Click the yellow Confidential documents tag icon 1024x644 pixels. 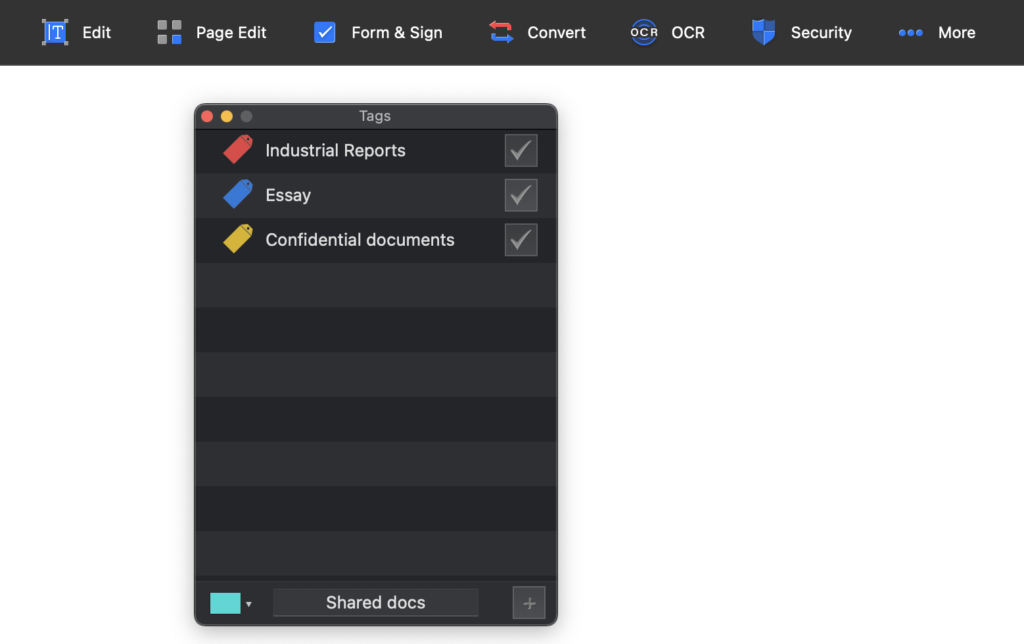pyautogui.click(x=238, y=238)
